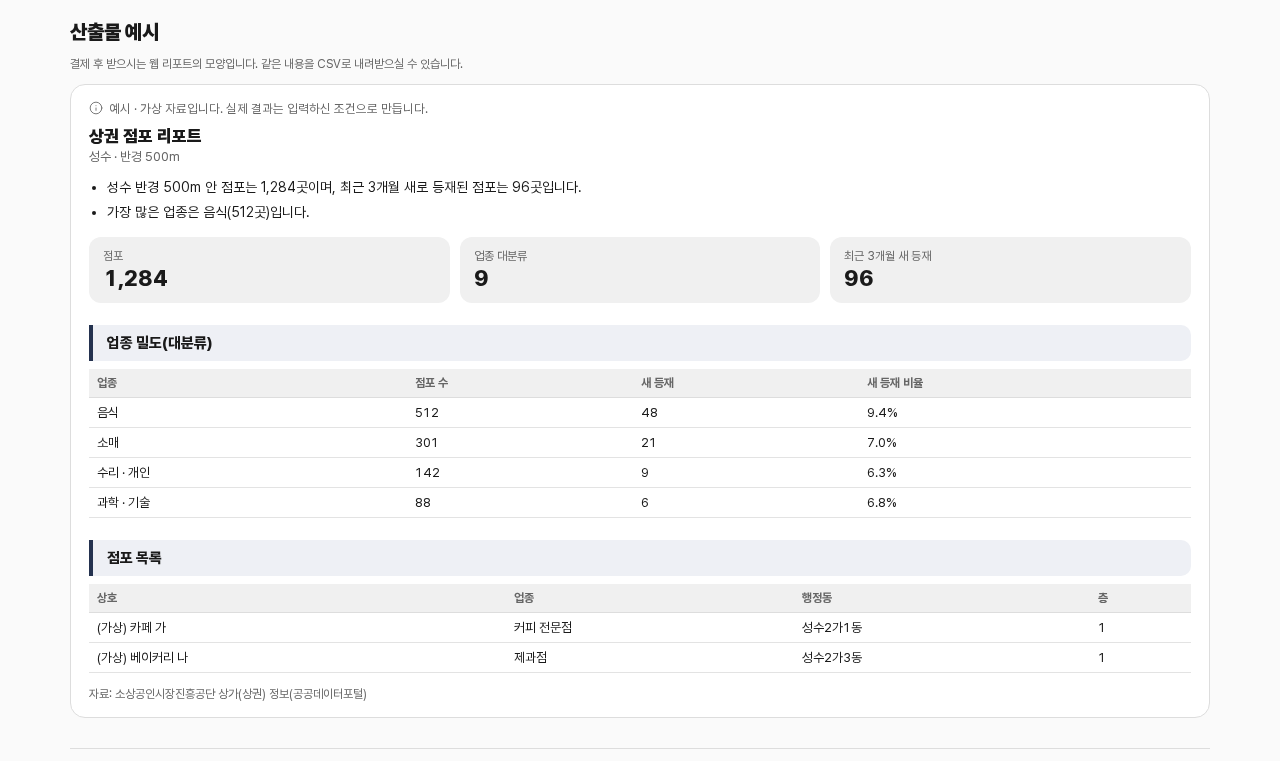1280x761 pixels.
Task: Click the store count cell "512"
Action: point(427,413)
